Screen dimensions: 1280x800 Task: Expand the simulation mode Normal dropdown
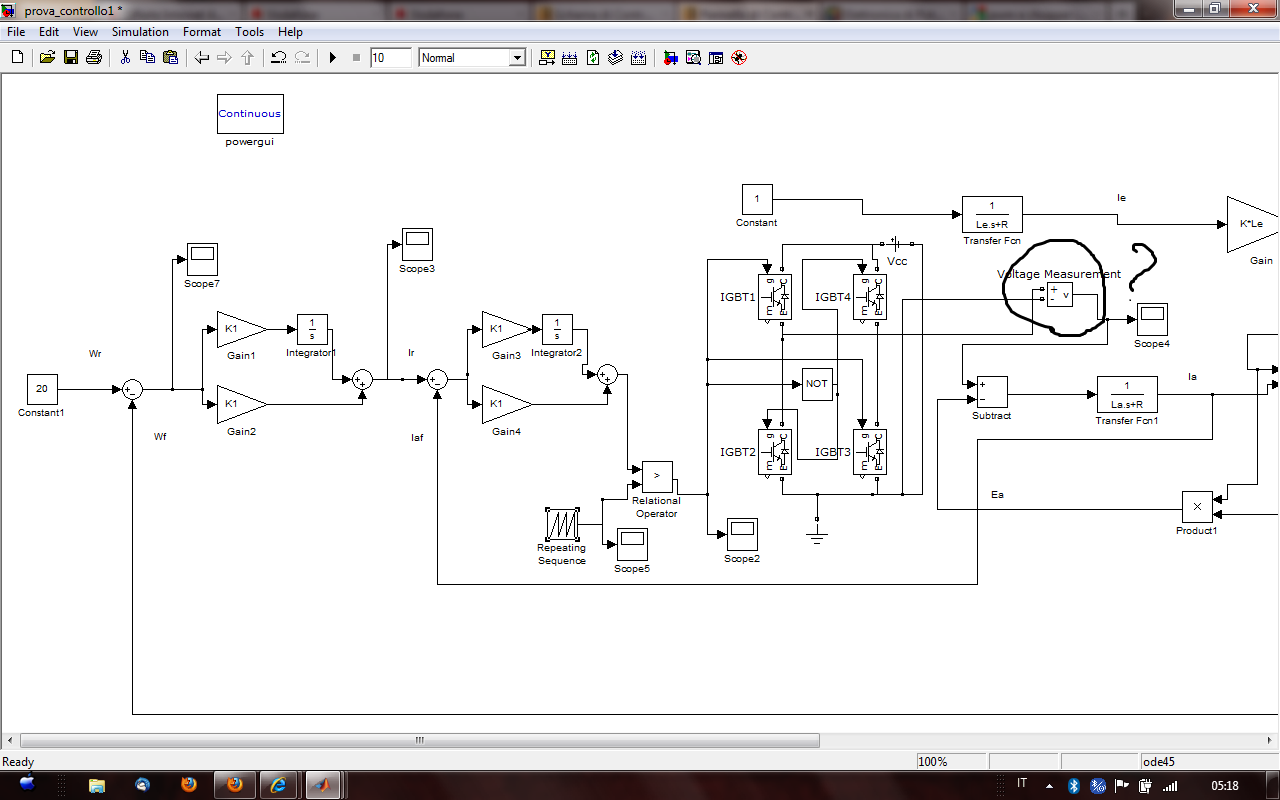point(517,58)
